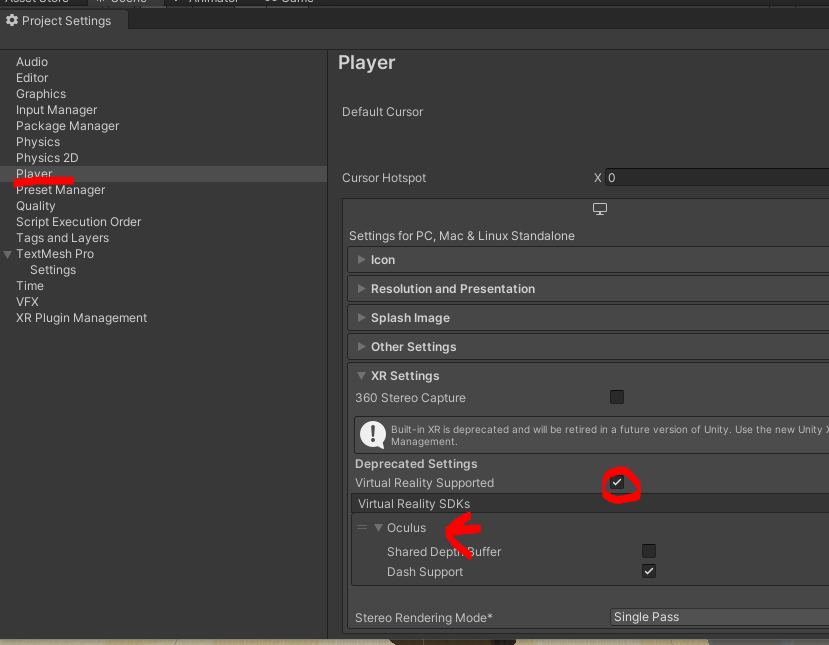
Task: Click the Dash Support label
Action: pyautogui.click(x=425, y=572)
